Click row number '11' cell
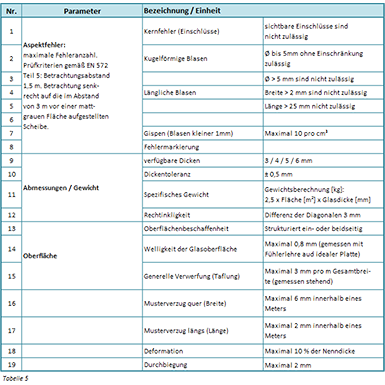This screenshot has height=385, width=385. coord(11,195)
